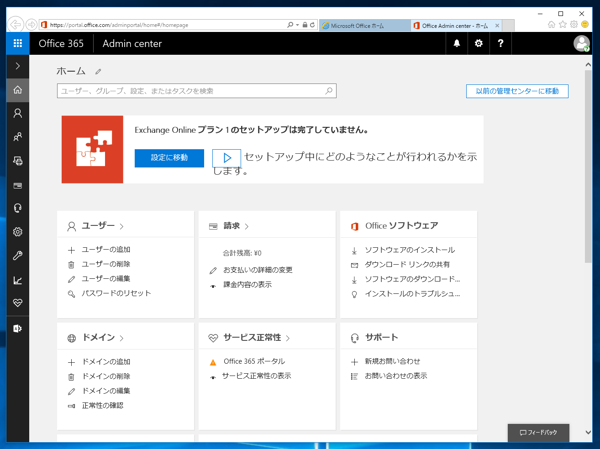Click ドメインの削除 link

tap(106, 376)
